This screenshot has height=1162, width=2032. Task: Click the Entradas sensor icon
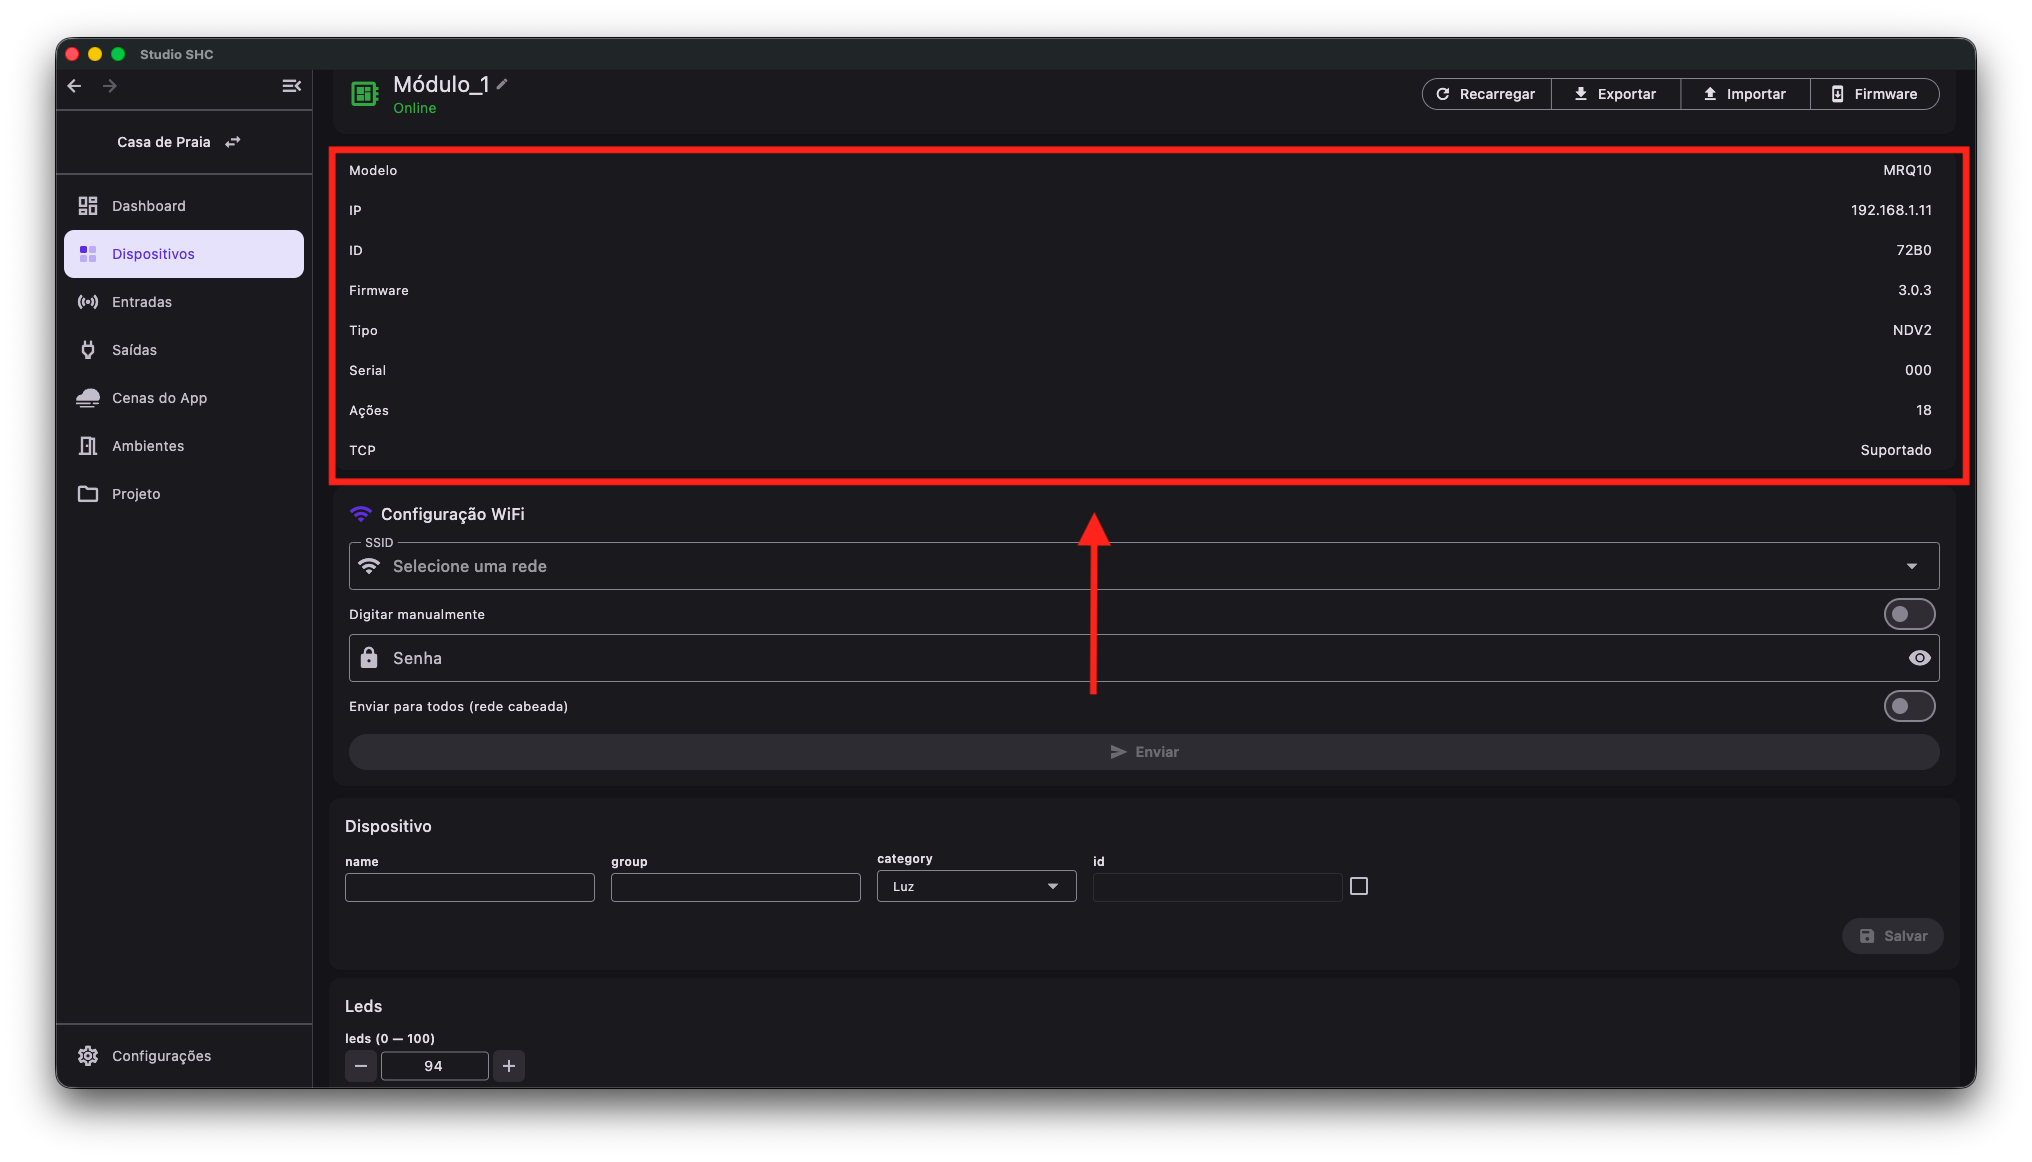coord(88,302)
